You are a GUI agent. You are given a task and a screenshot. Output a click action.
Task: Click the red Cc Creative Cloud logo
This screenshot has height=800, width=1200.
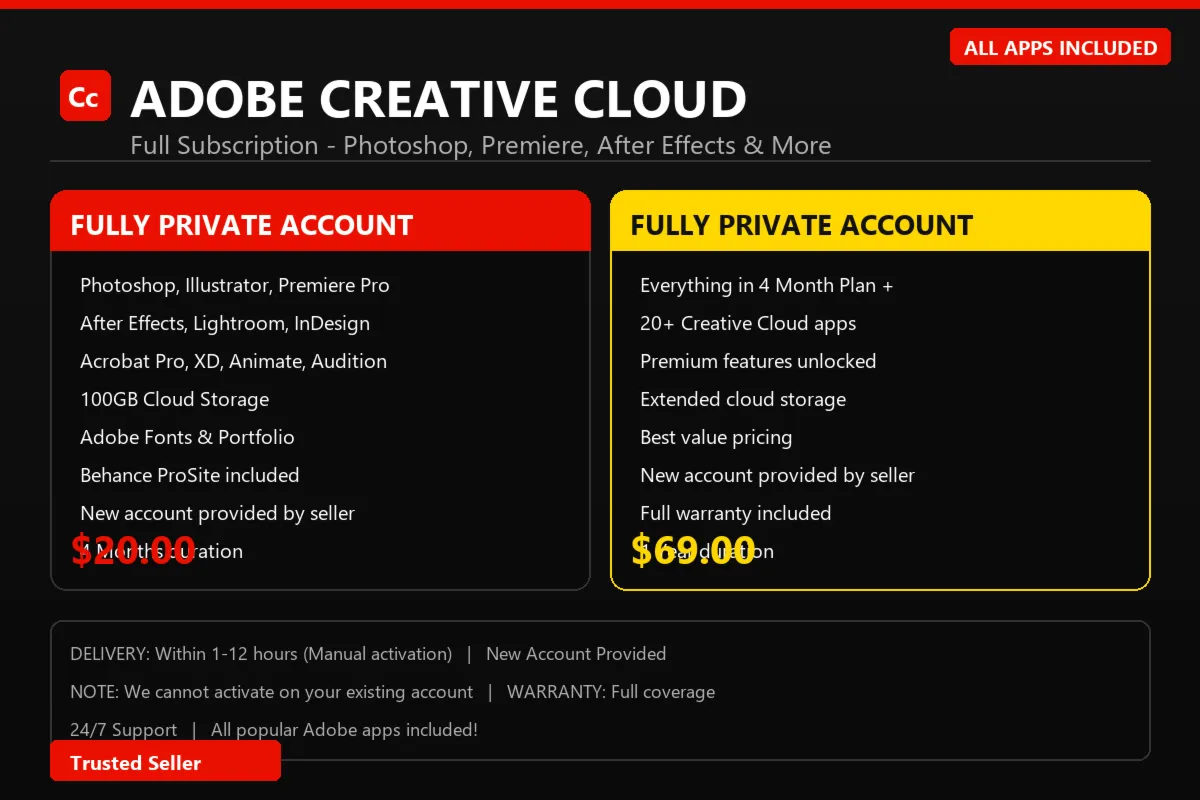pos(85,96)
